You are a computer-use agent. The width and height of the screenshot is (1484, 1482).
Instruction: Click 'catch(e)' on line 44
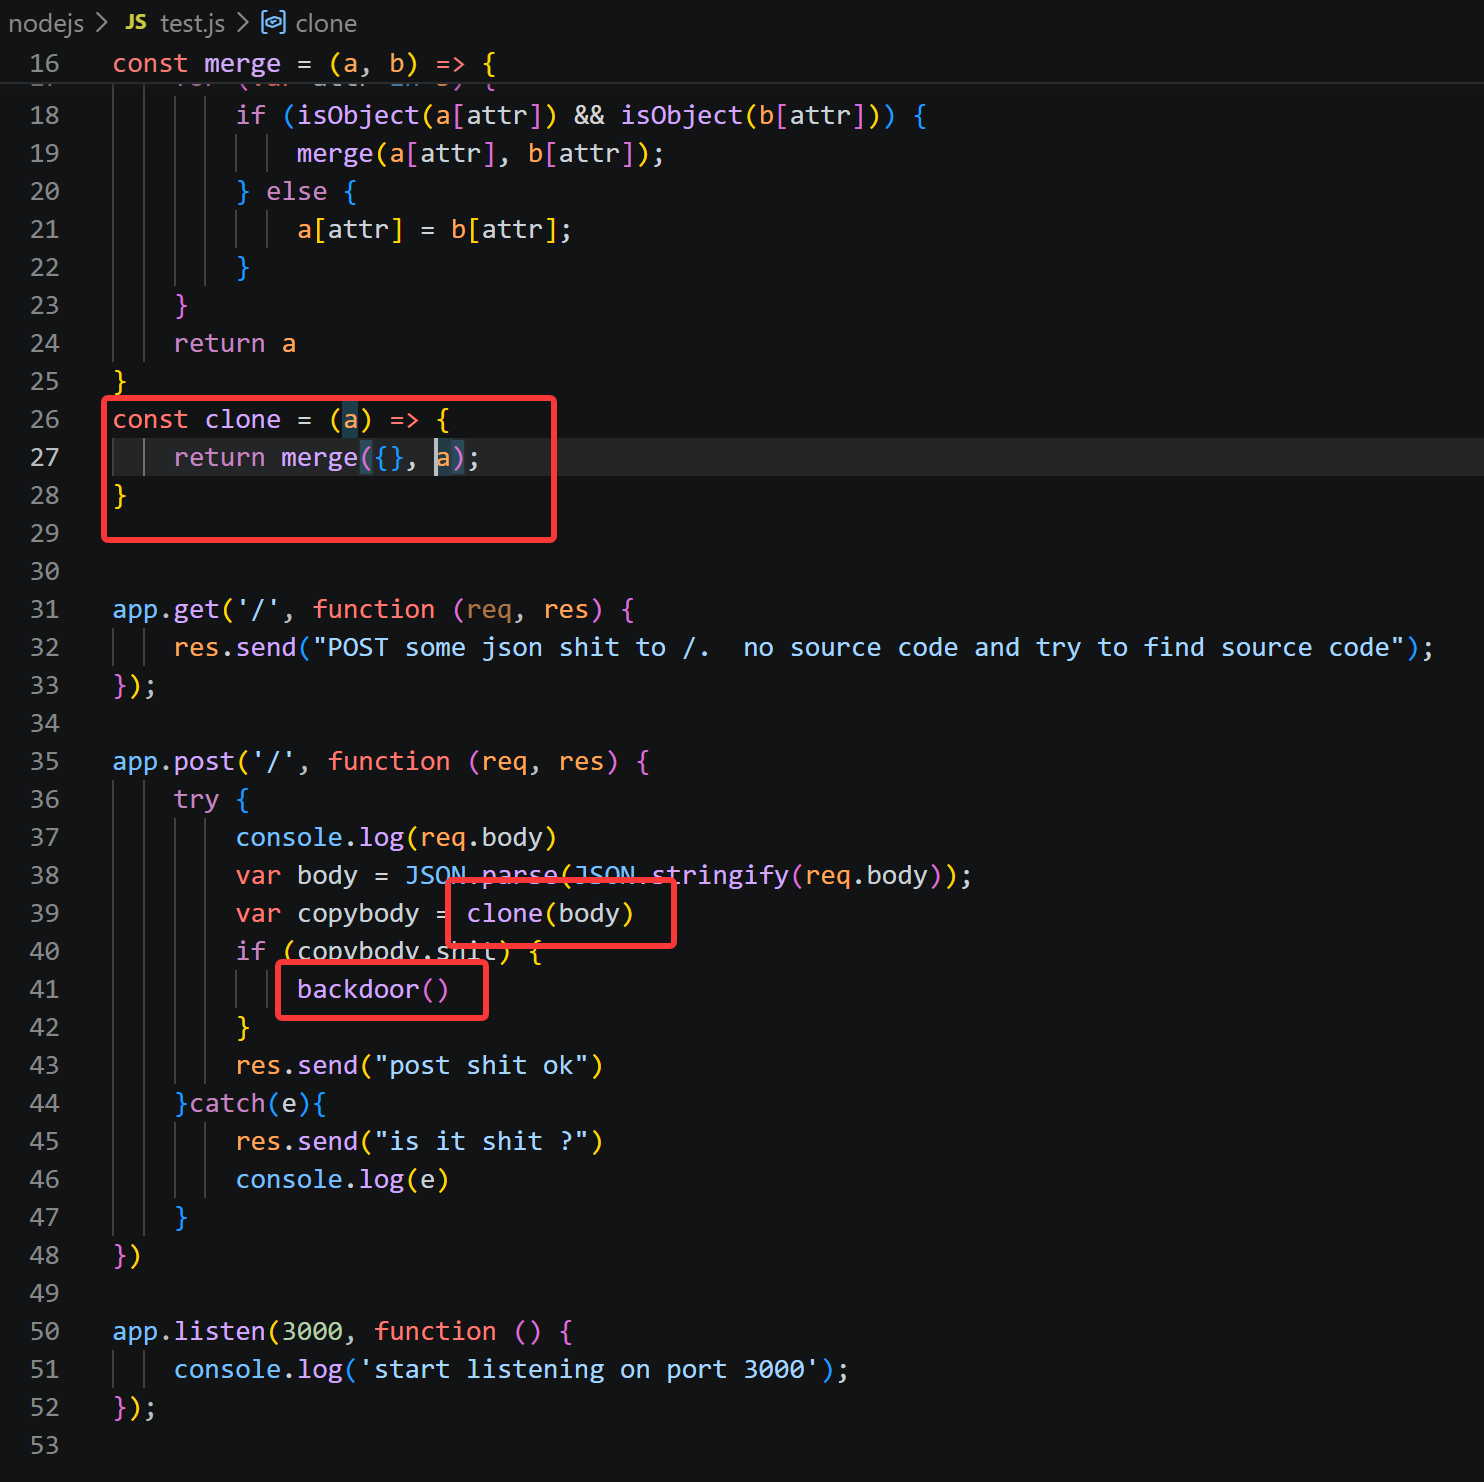click(x=250, y=1103)
